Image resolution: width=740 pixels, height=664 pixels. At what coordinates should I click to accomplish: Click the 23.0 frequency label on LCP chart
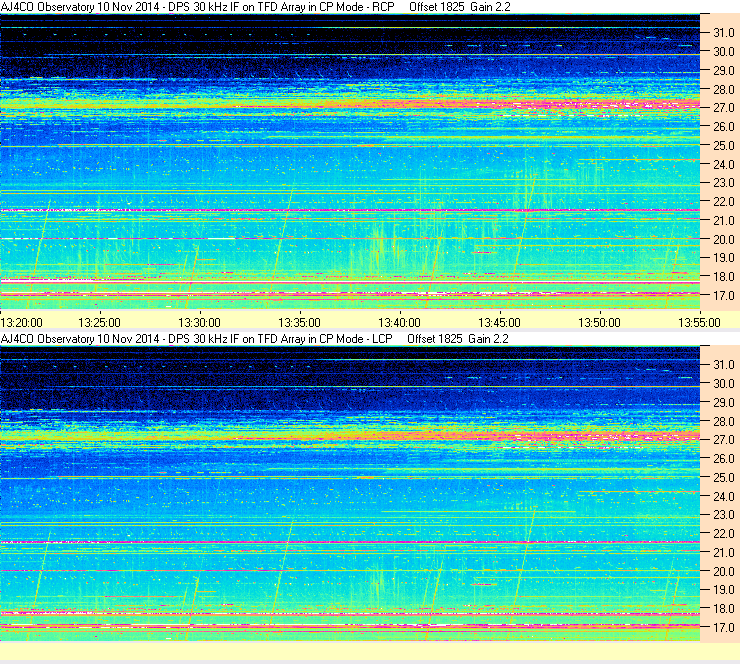(724, 515)
